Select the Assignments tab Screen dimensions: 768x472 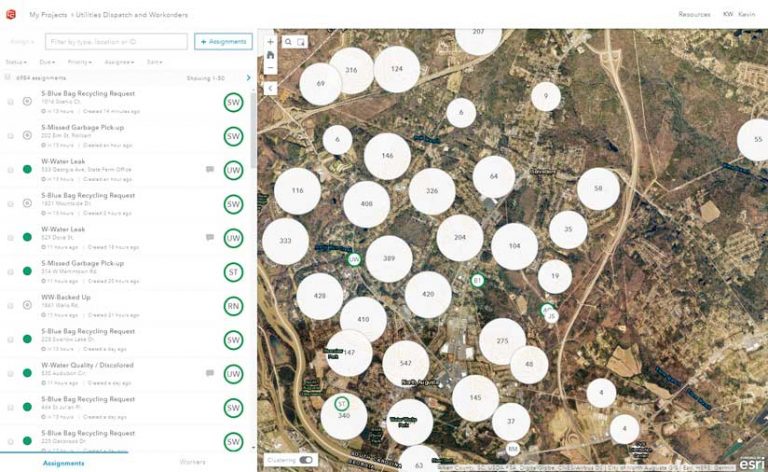tap(64, 463)
